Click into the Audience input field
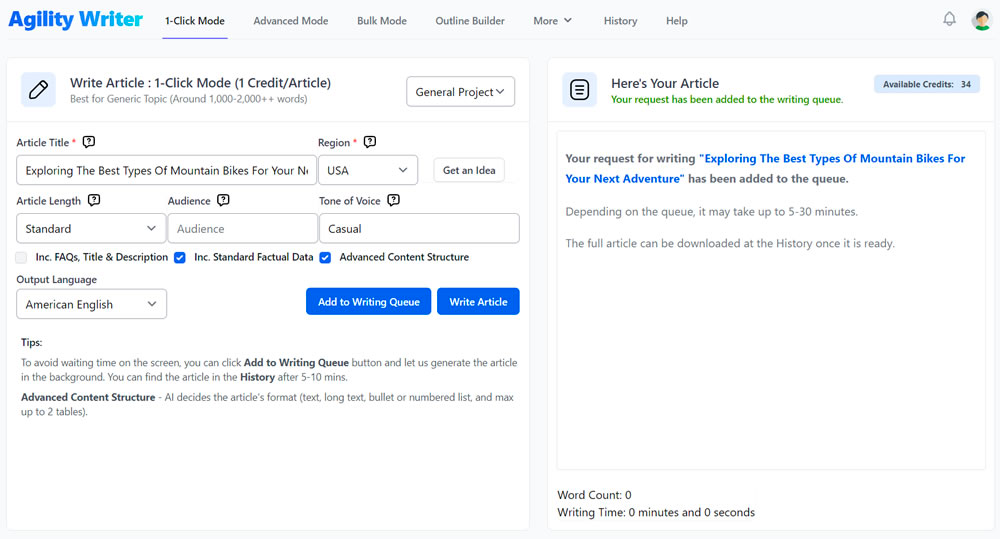Image resolution: width=1000 pixels, height=539 pixels. pyautogui.click(x=242, y=229)
